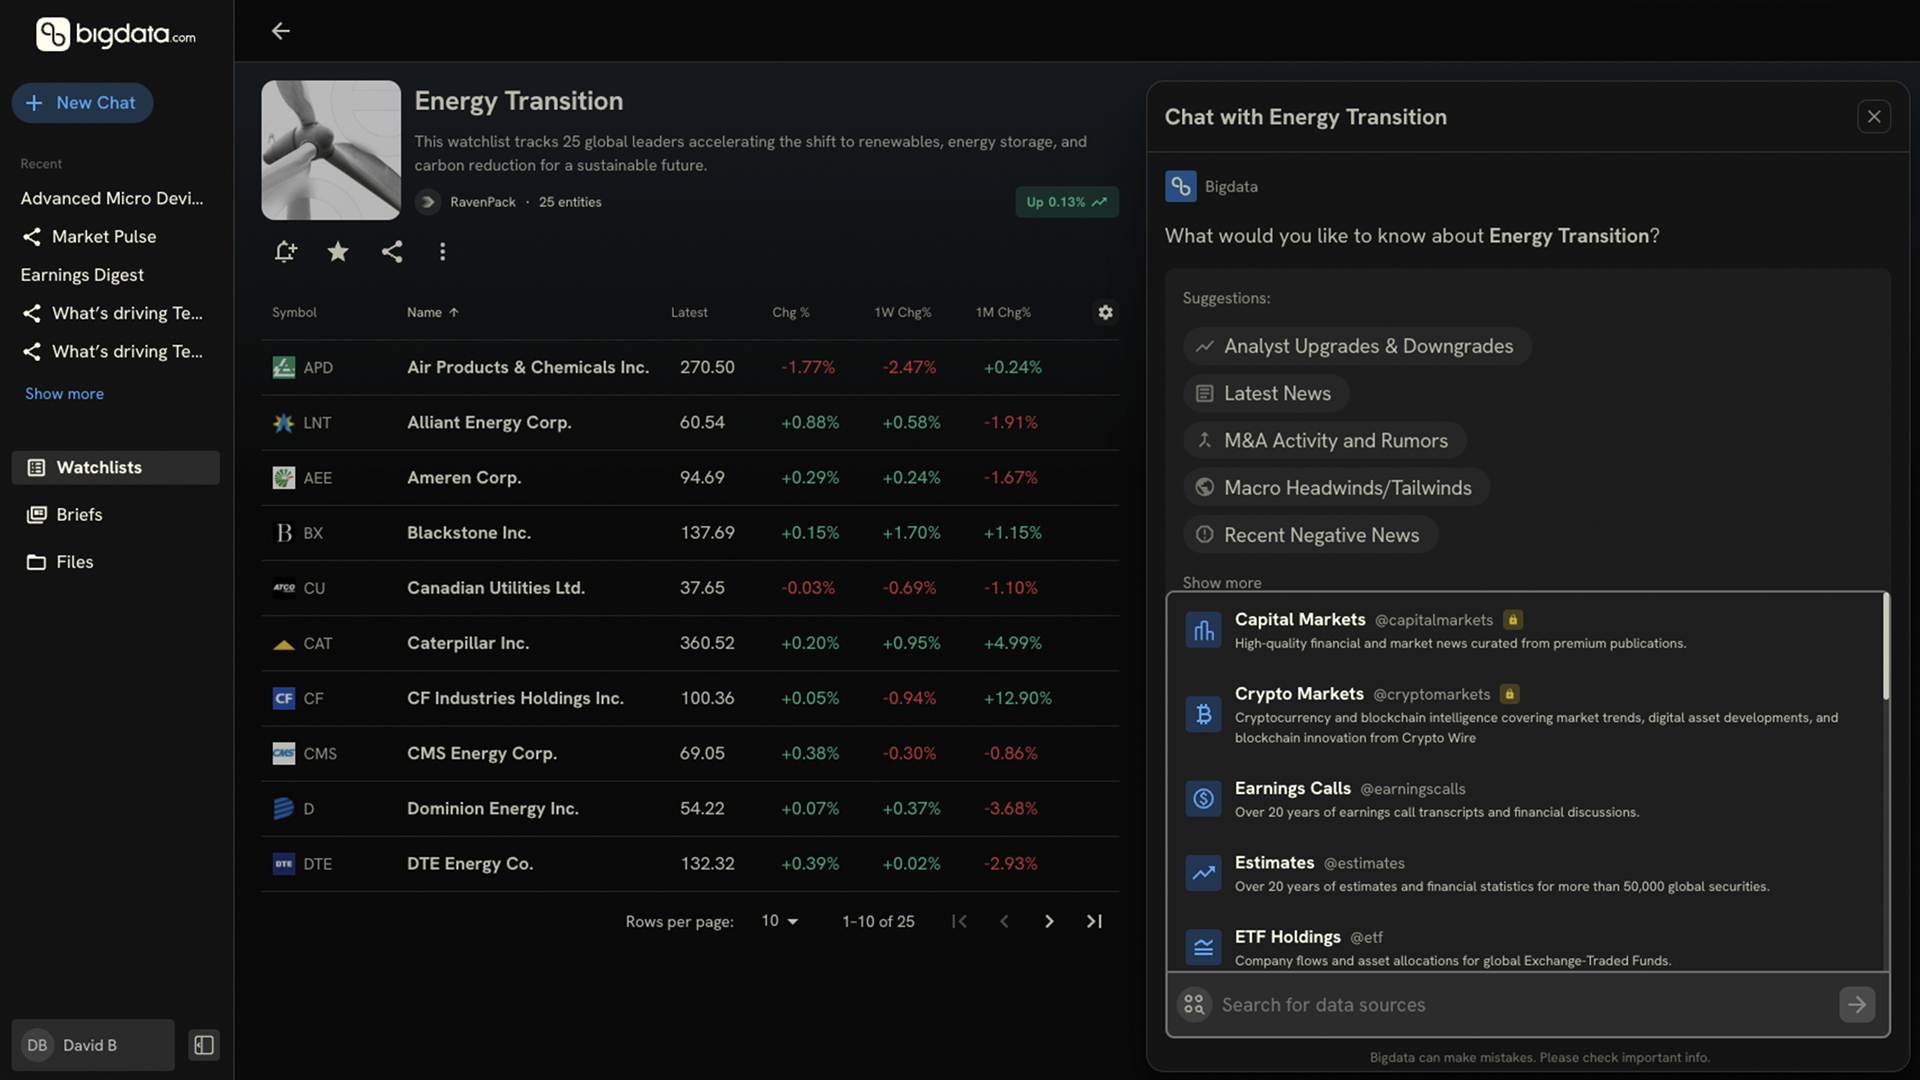This screenshot has width=1920, height=1080.
Task: Click the wind turbine watchlist thumbnail
Action: [x=331, y=150]
